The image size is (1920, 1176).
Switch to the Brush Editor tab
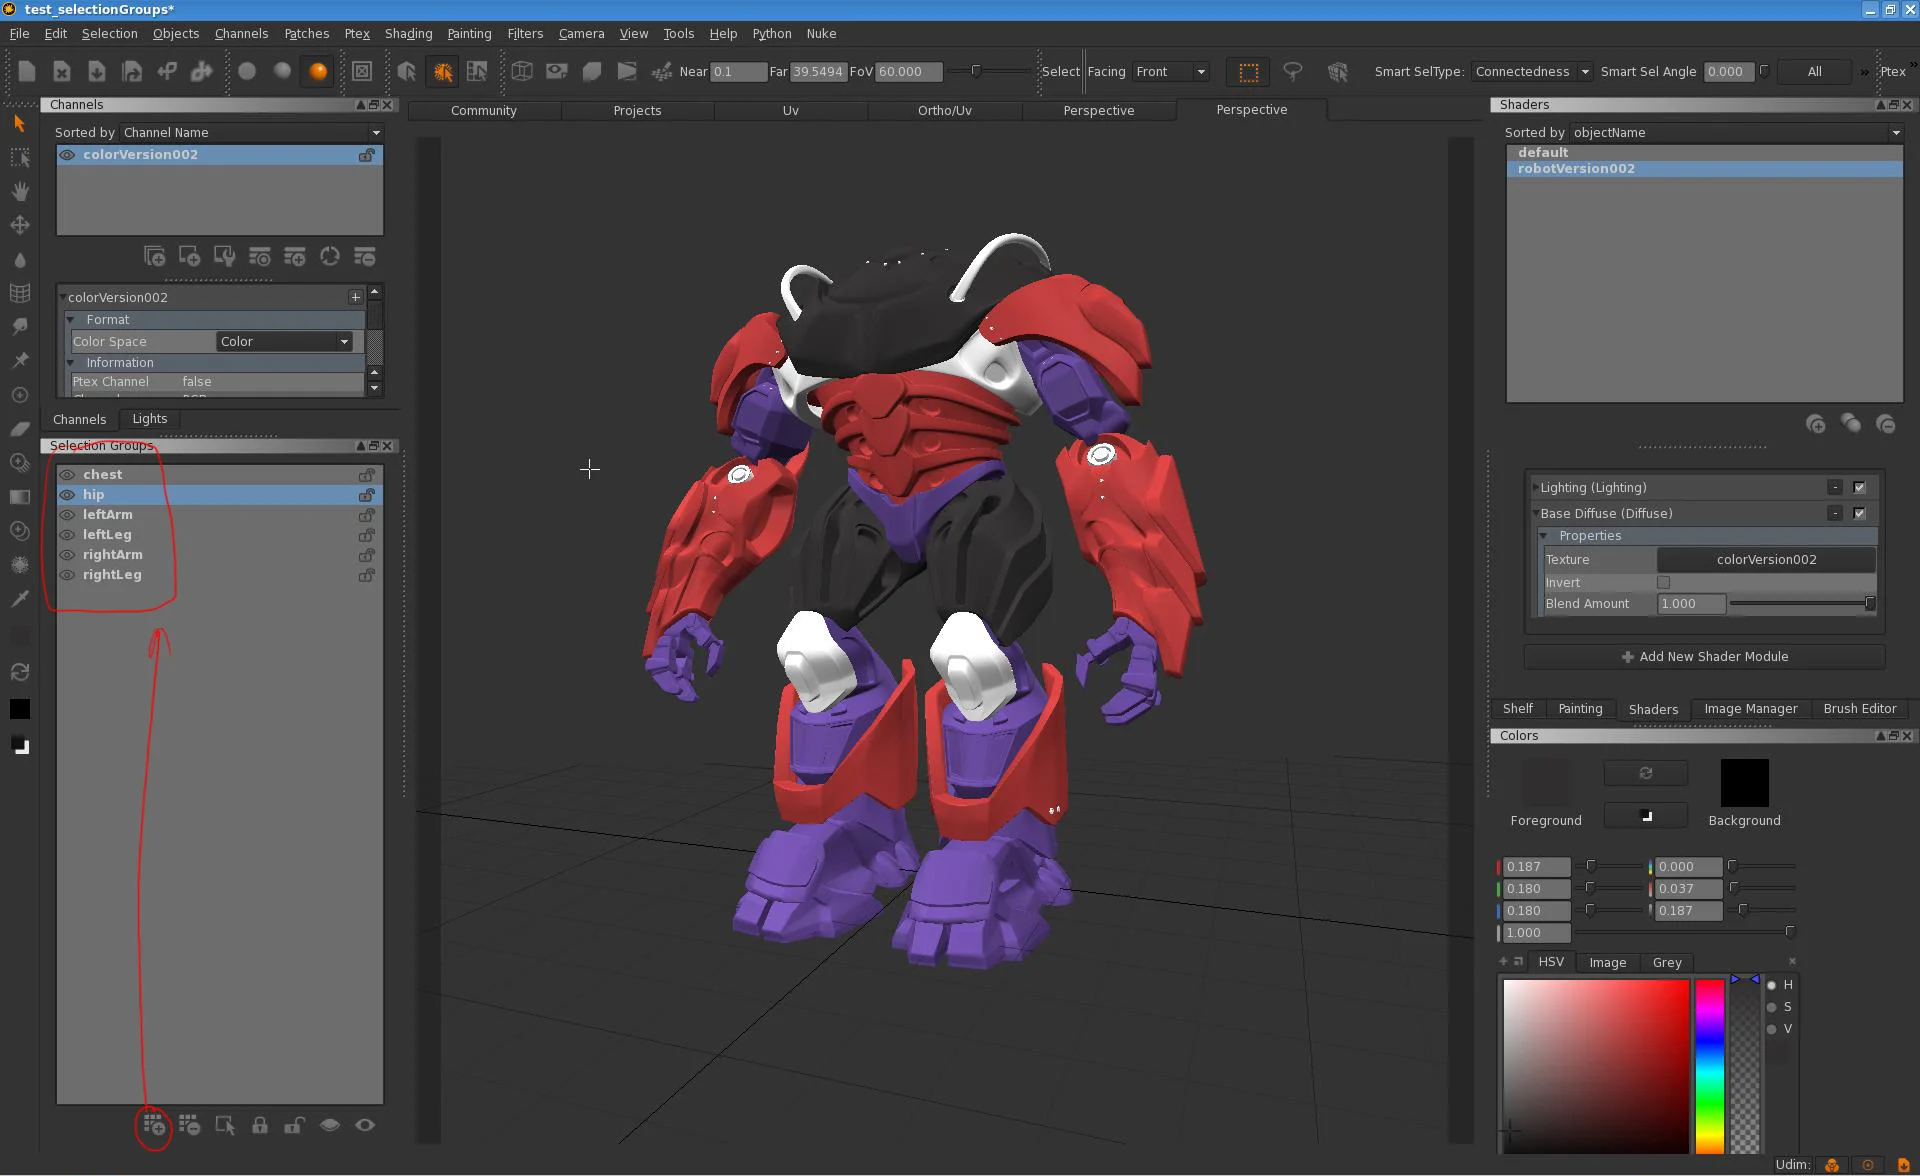[1859, 709]
